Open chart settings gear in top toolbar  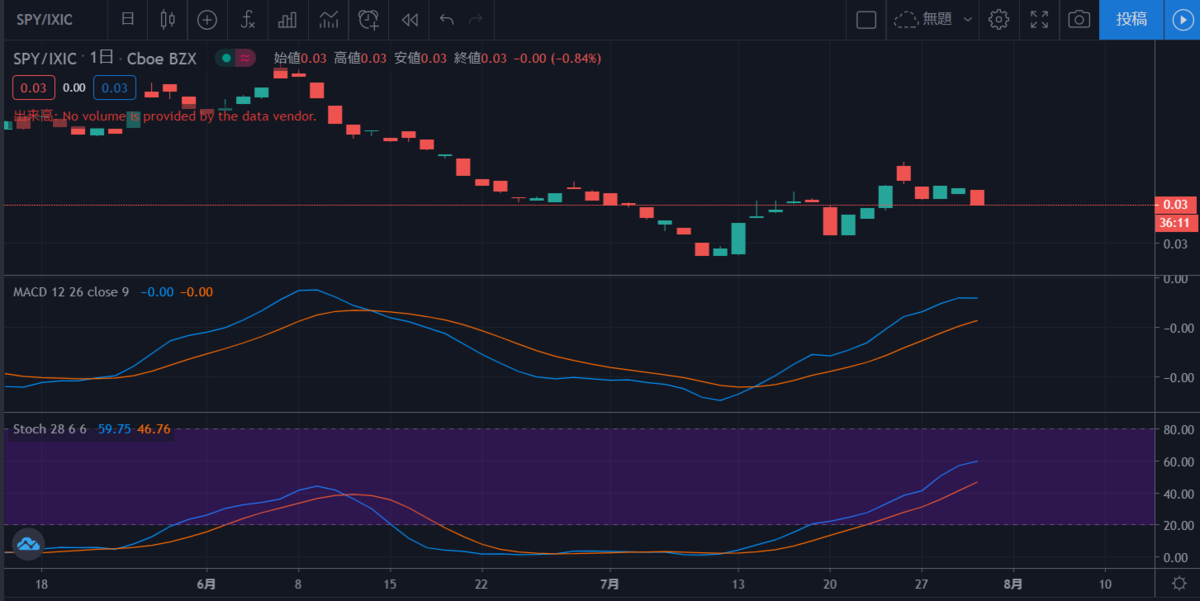998,19
